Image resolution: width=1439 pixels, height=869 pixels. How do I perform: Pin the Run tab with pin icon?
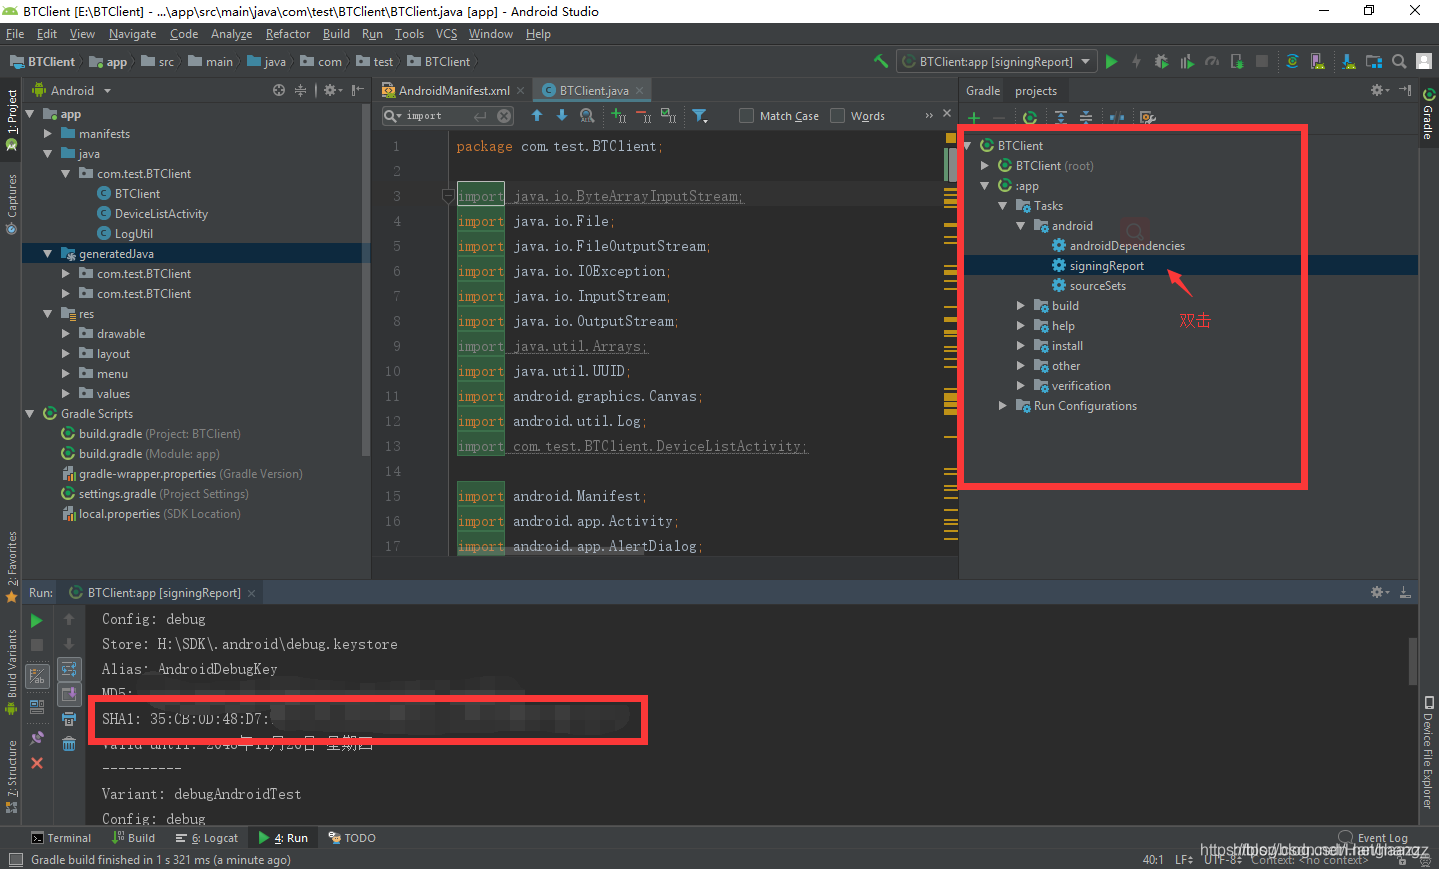pos(37,738)
